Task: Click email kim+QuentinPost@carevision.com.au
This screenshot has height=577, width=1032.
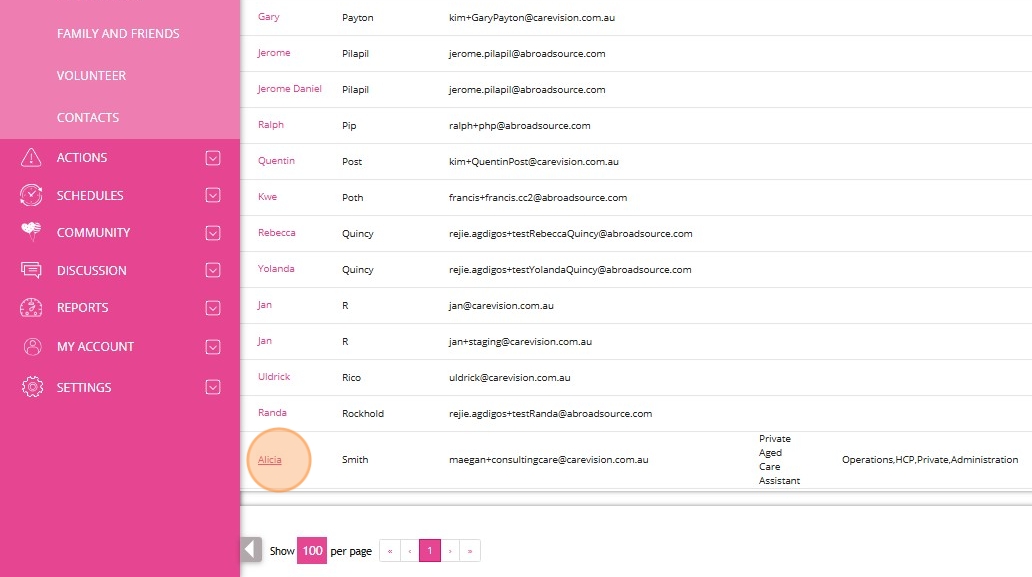Action: click(x=533, y=162)
